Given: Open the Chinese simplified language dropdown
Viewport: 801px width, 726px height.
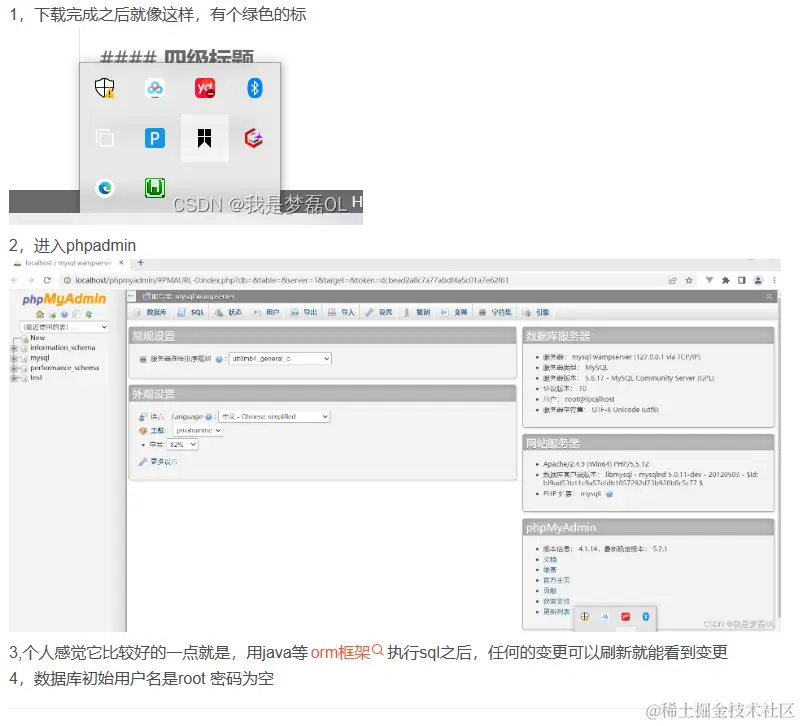Looking at the screenshot, I should [x=274, y=416].
